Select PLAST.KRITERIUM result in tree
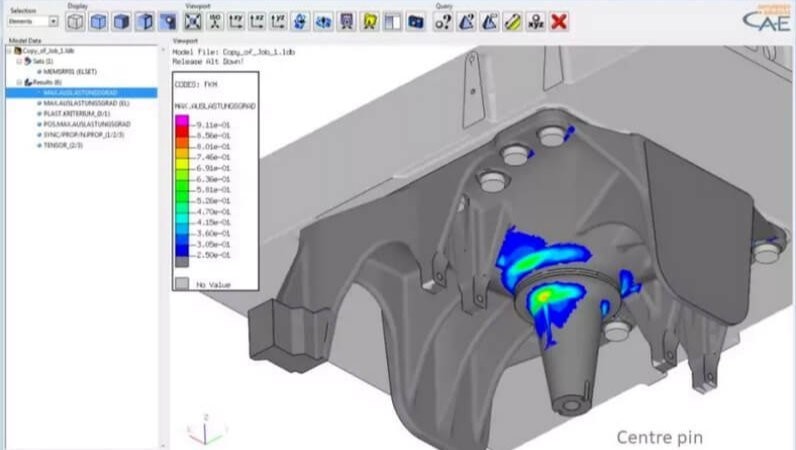The width and height of the screenshot is (796, 450). (76, 113)
